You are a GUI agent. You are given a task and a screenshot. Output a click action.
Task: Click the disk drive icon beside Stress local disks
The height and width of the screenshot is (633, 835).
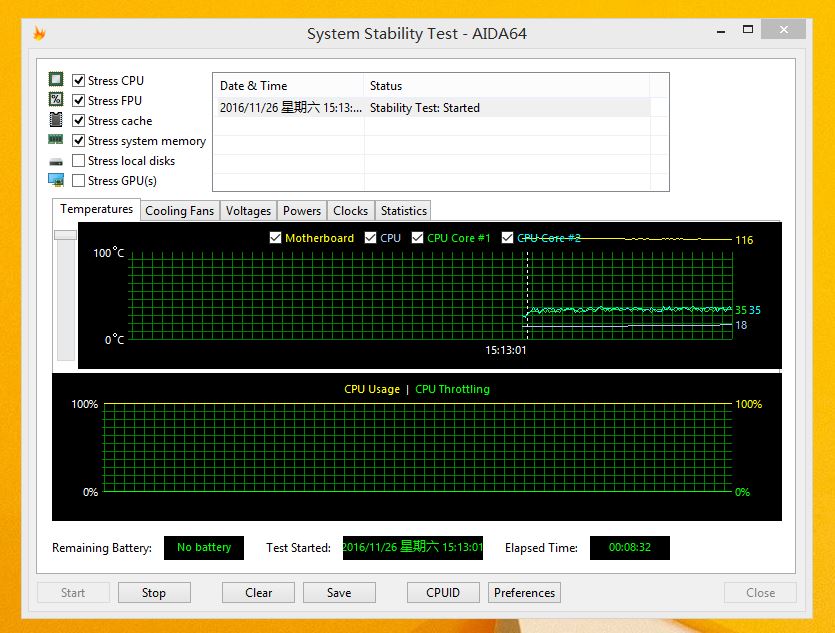pos(56,161)
